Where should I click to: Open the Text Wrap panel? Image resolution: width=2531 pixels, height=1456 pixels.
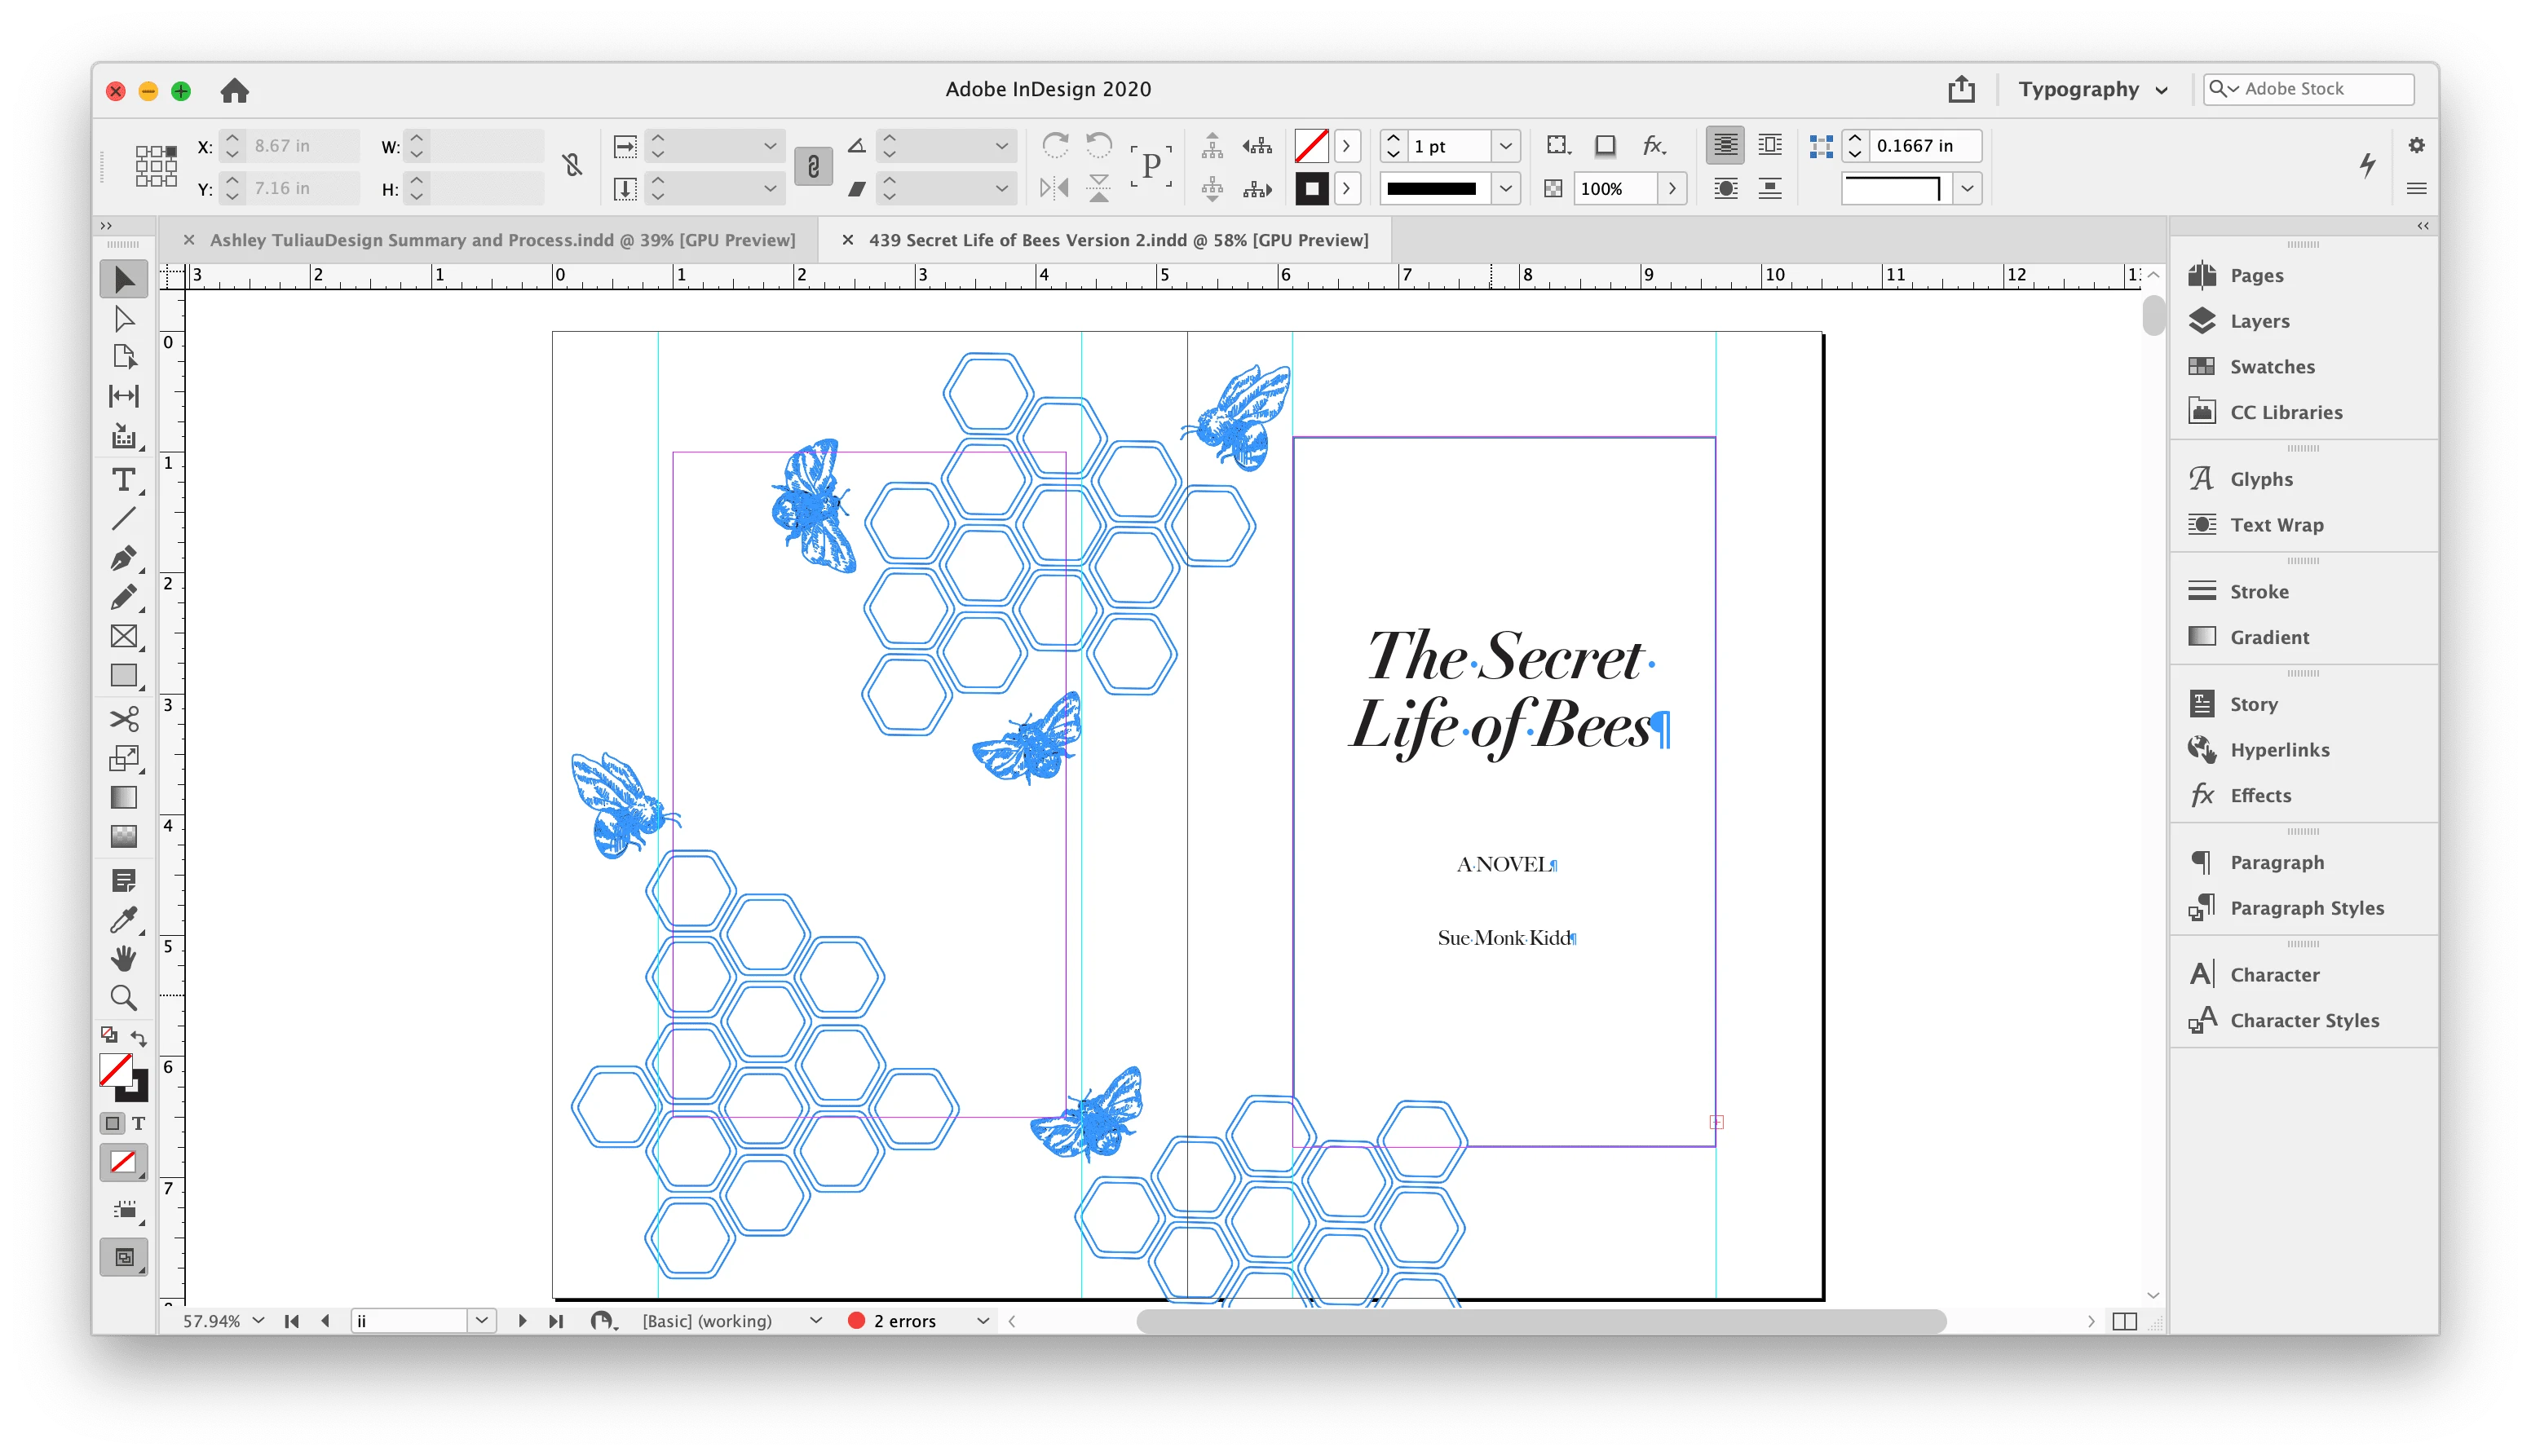pyautogui.click(x=2276, y=525)
